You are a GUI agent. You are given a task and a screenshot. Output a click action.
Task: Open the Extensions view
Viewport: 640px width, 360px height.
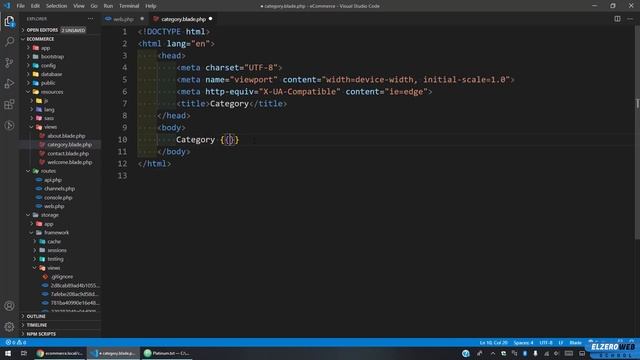9,104
